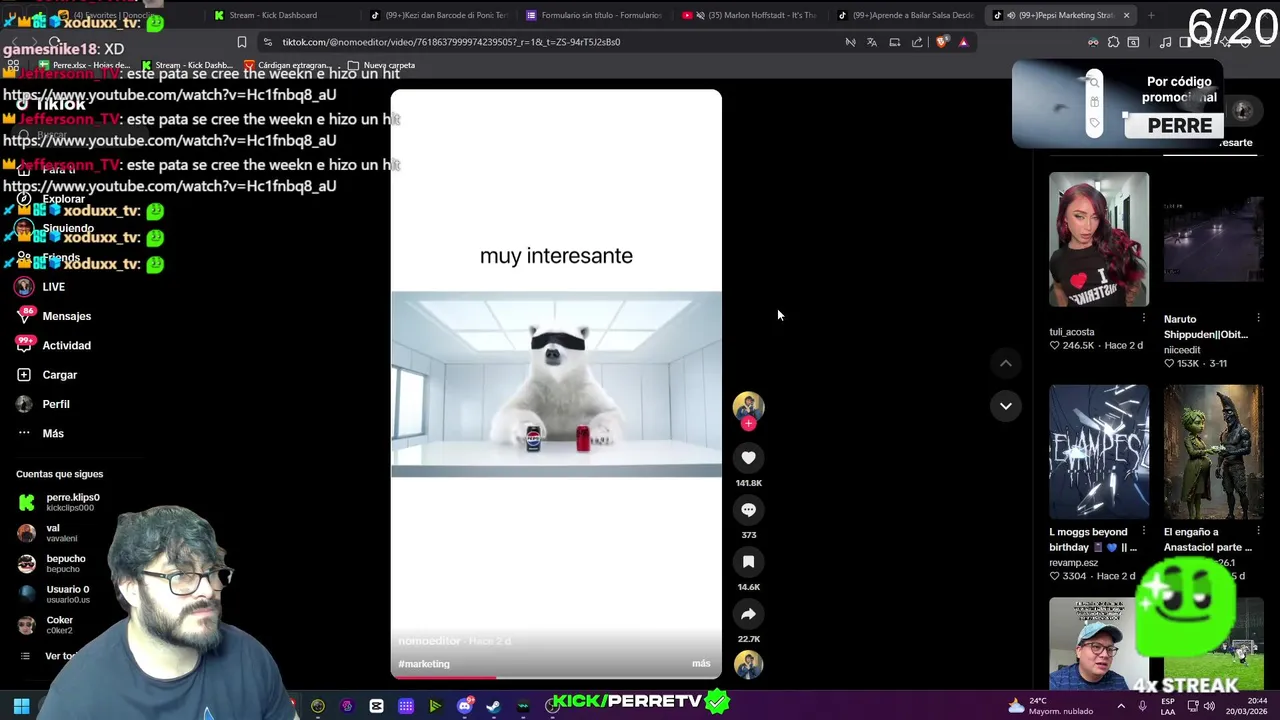Open 'Stream - Kick Dashb...' bookmark

tap(187, 65)
